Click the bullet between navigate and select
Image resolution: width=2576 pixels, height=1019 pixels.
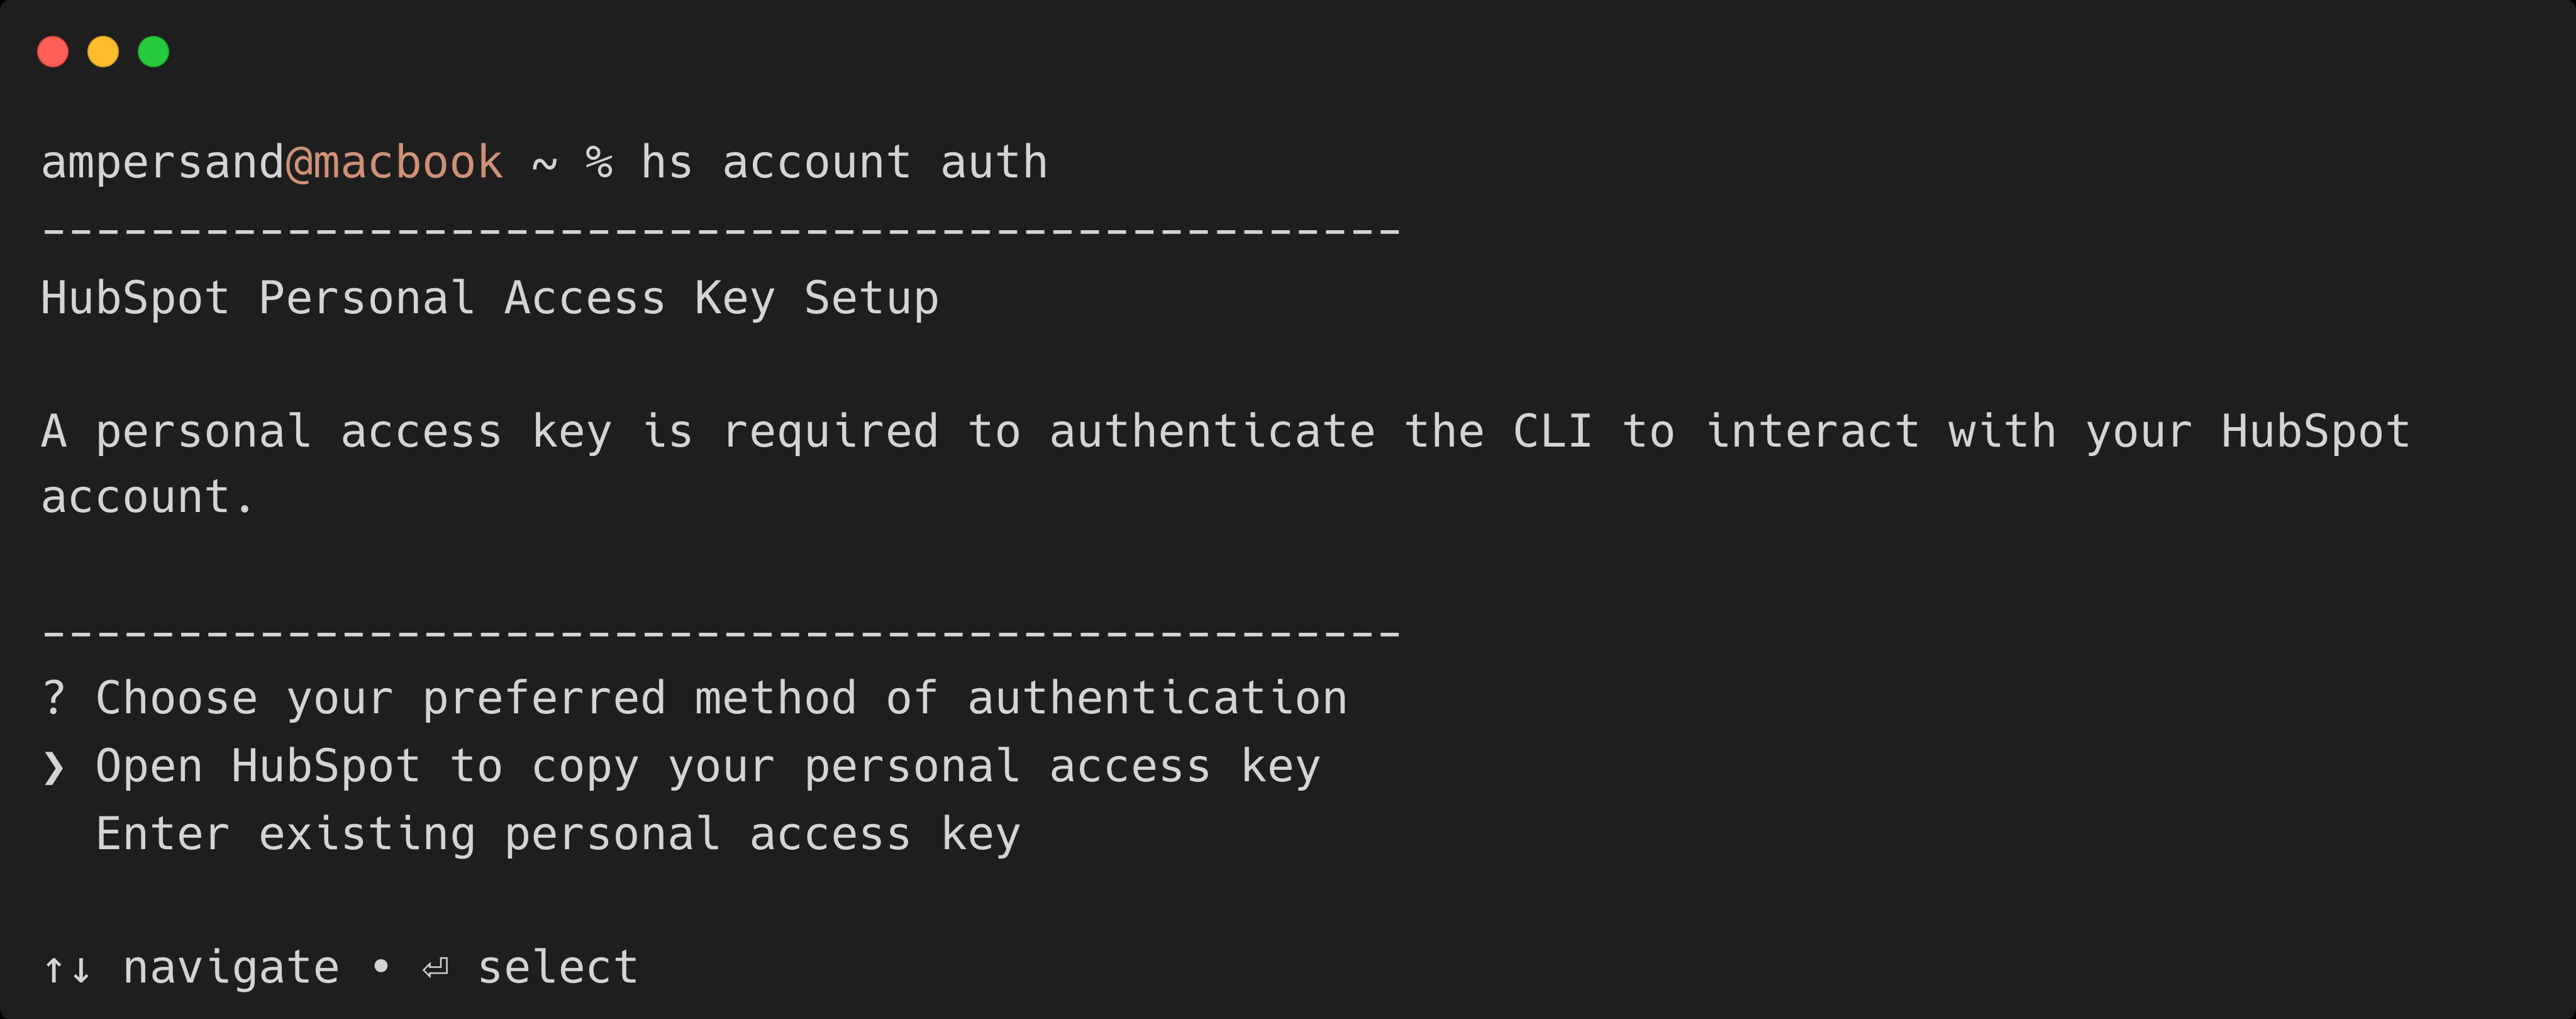(382, 966)
